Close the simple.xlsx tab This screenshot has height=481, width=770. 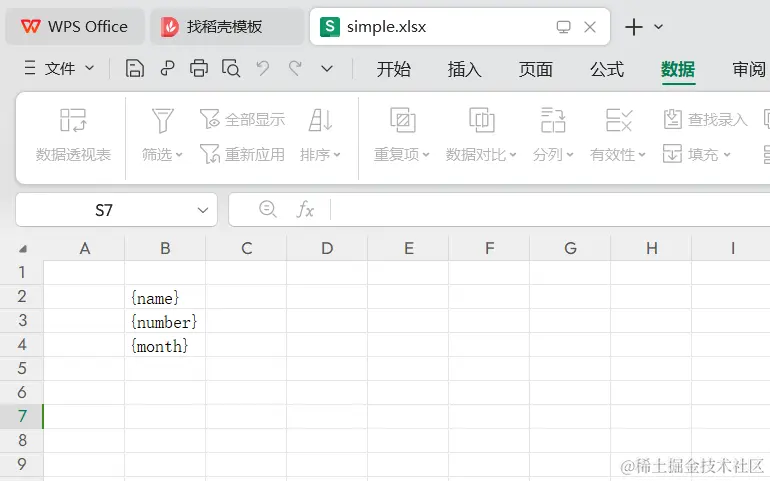[590, 27]
